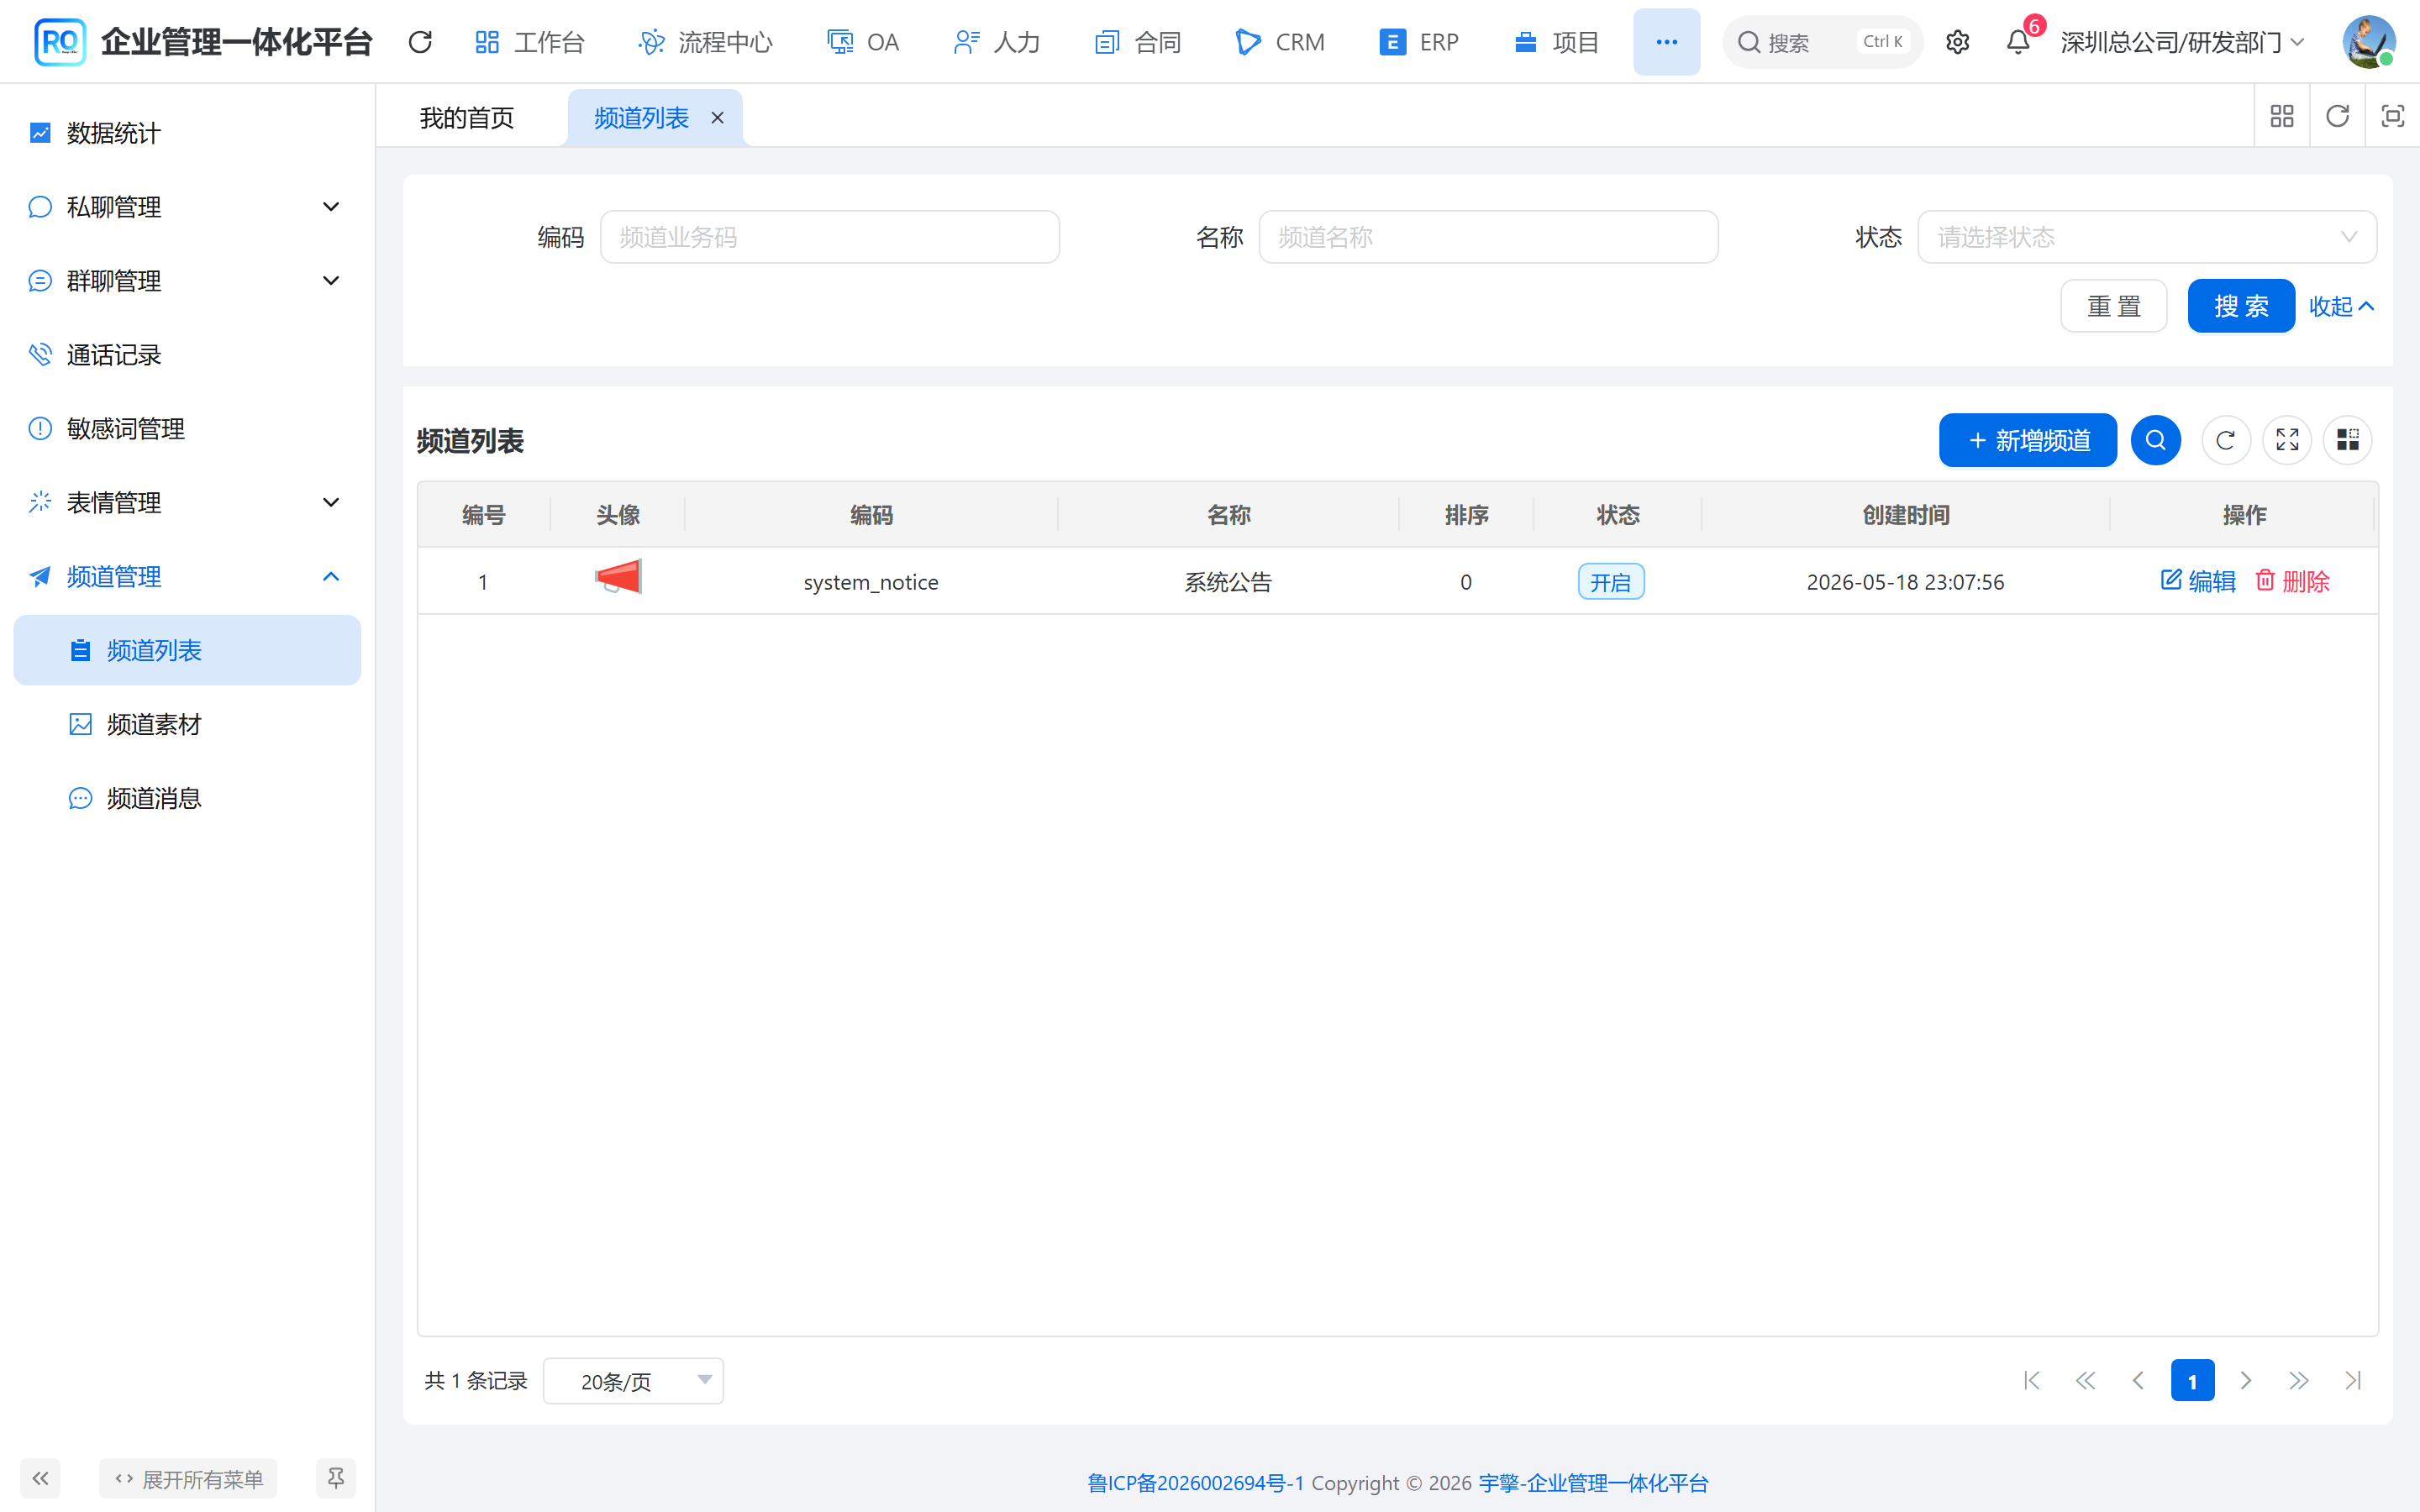Click the 搜索 button
Screen dimensions: 2420x1512
point(2241,306)
